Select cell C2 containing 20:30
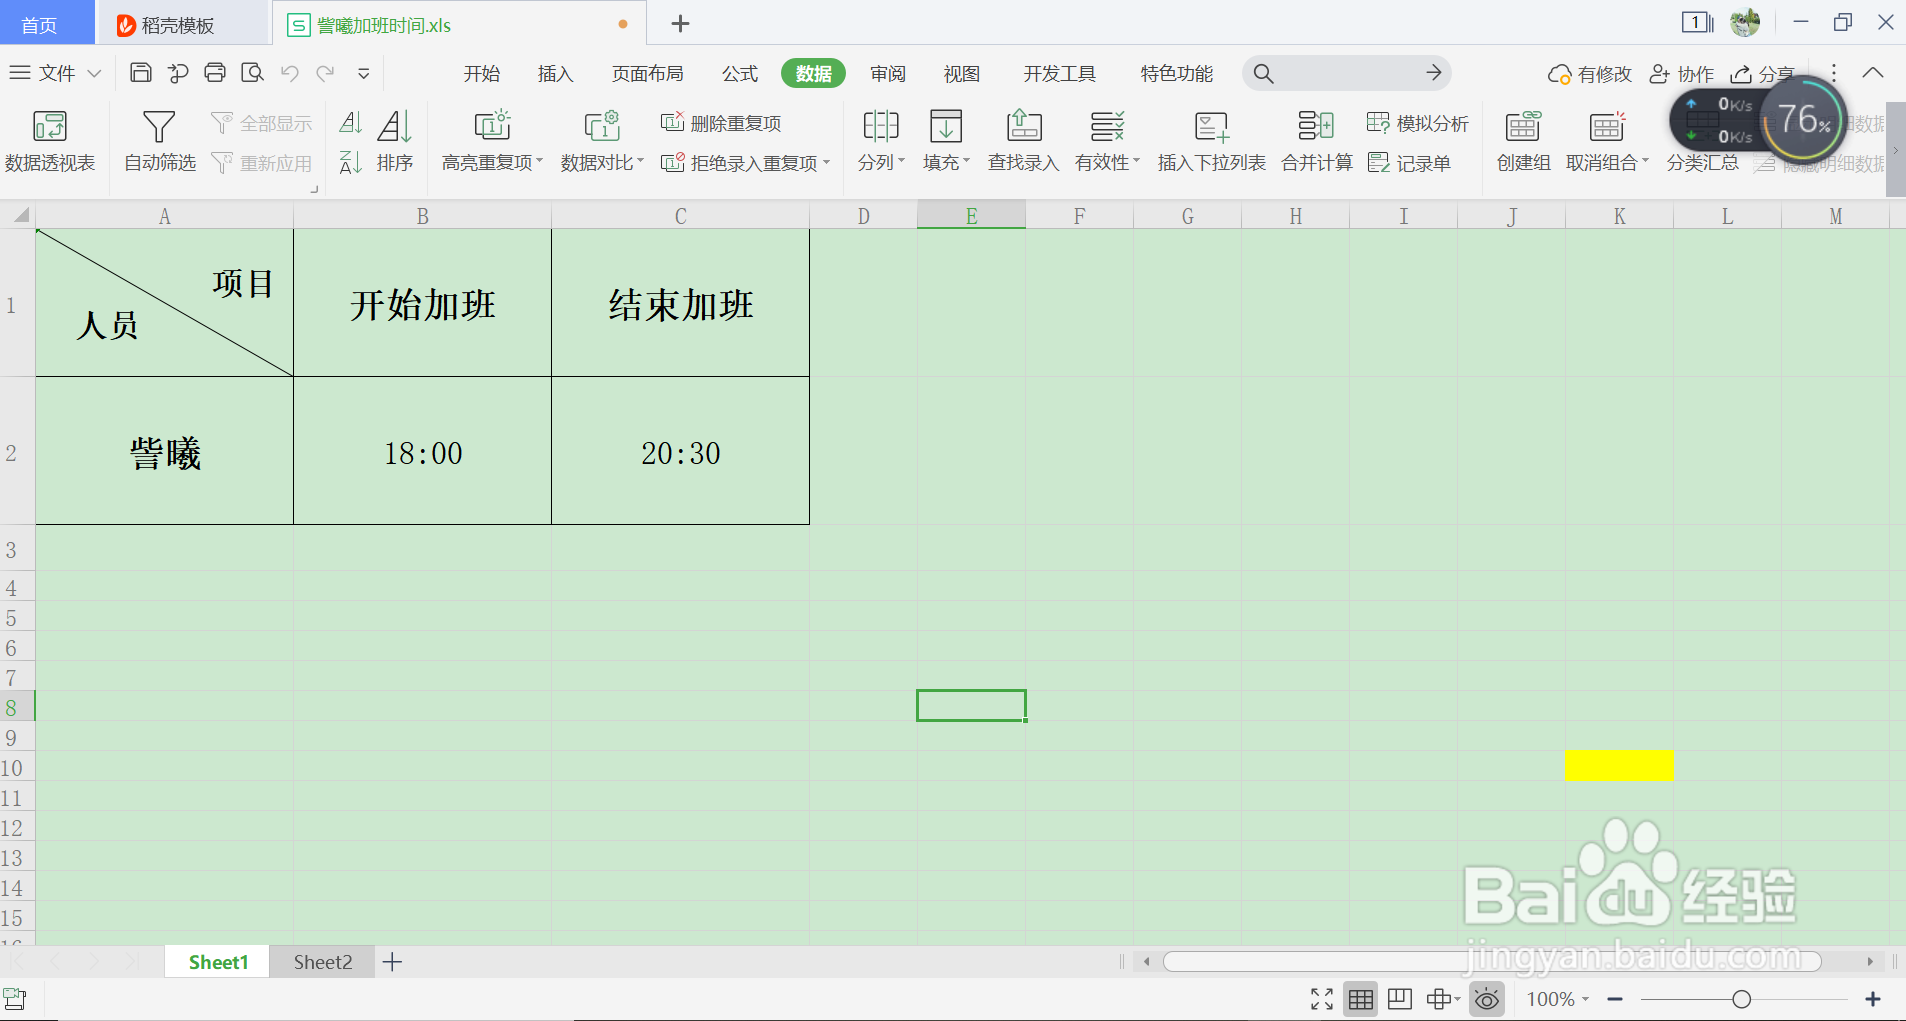 point(680,451)
